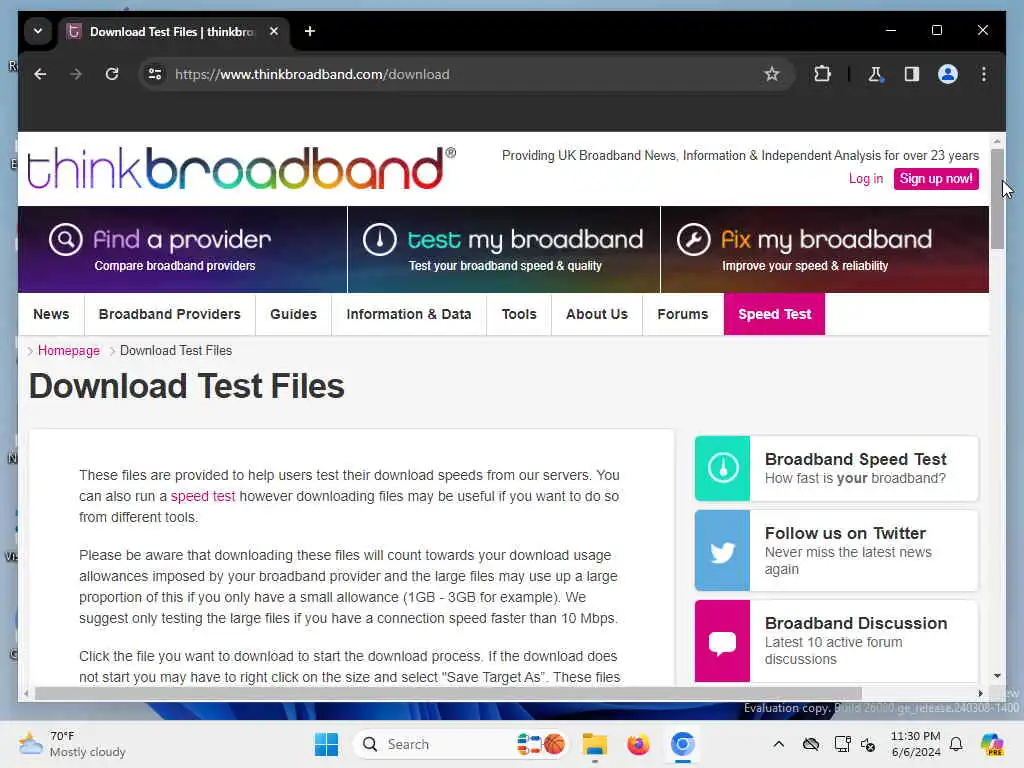Open the Information & Data menu
Image resolution: width=1024 pixels, height=768 pixels.
coord(409,314)
